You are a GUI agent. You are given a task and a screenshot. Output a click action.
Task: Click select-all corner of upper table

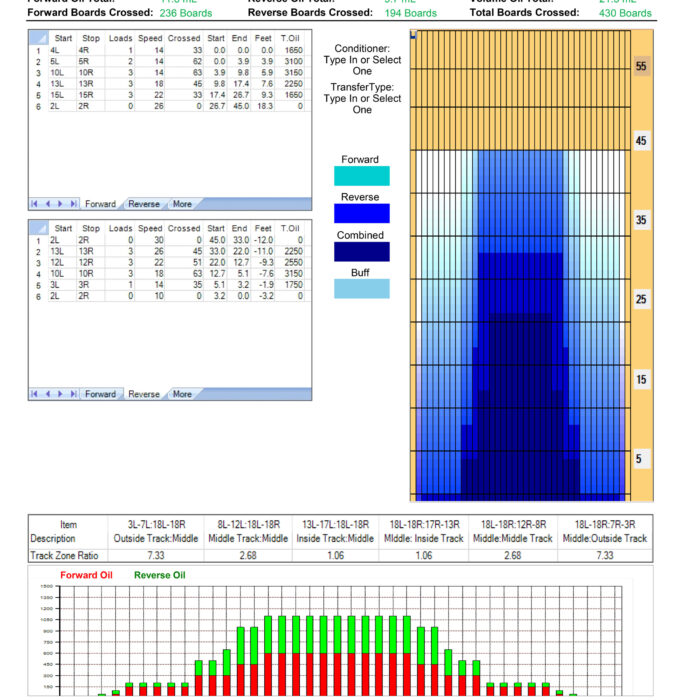click(x=39, y=38)
